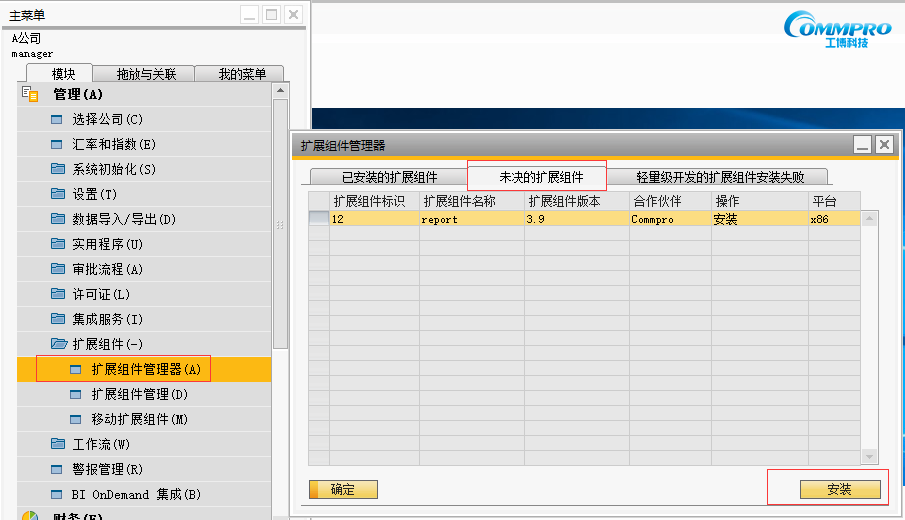
Task: Click the icon beside 扩展组件管理器(A)
Action: click(x=76, y=369)
